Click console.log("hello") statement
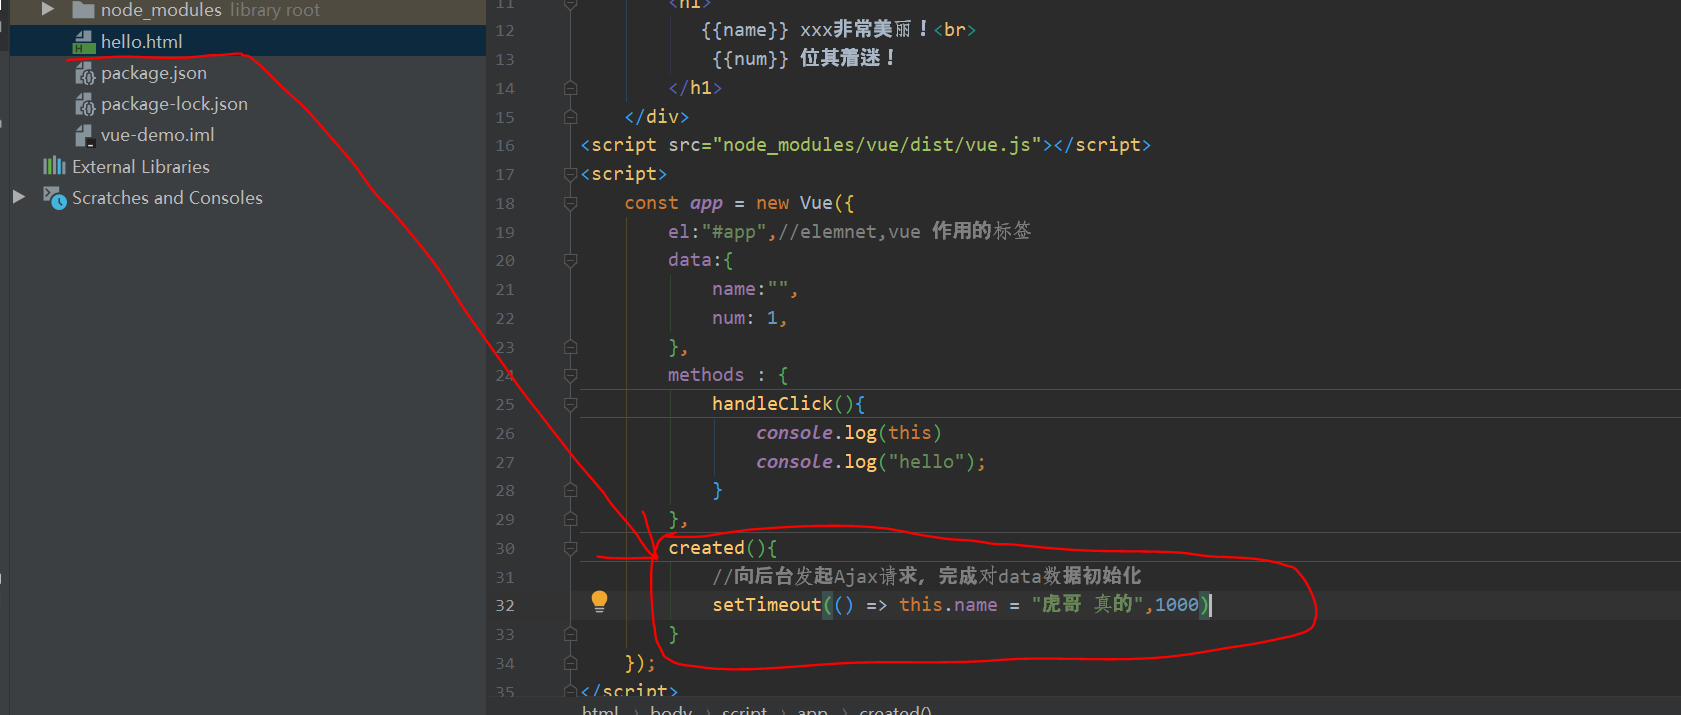Viewport: 1681px width, 715px height. tap(870, 462)
